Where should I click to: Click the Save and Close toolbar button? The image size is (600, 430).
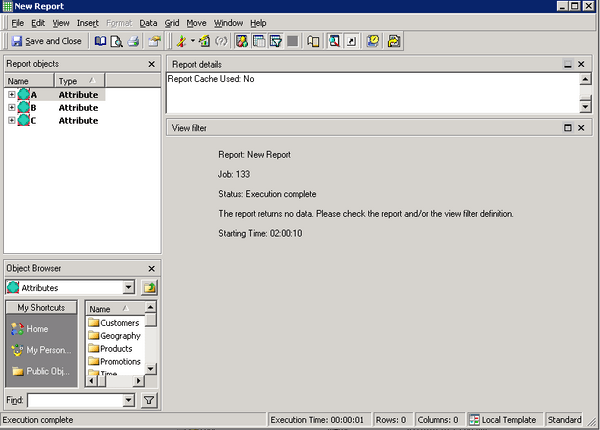tap(47, 41)
